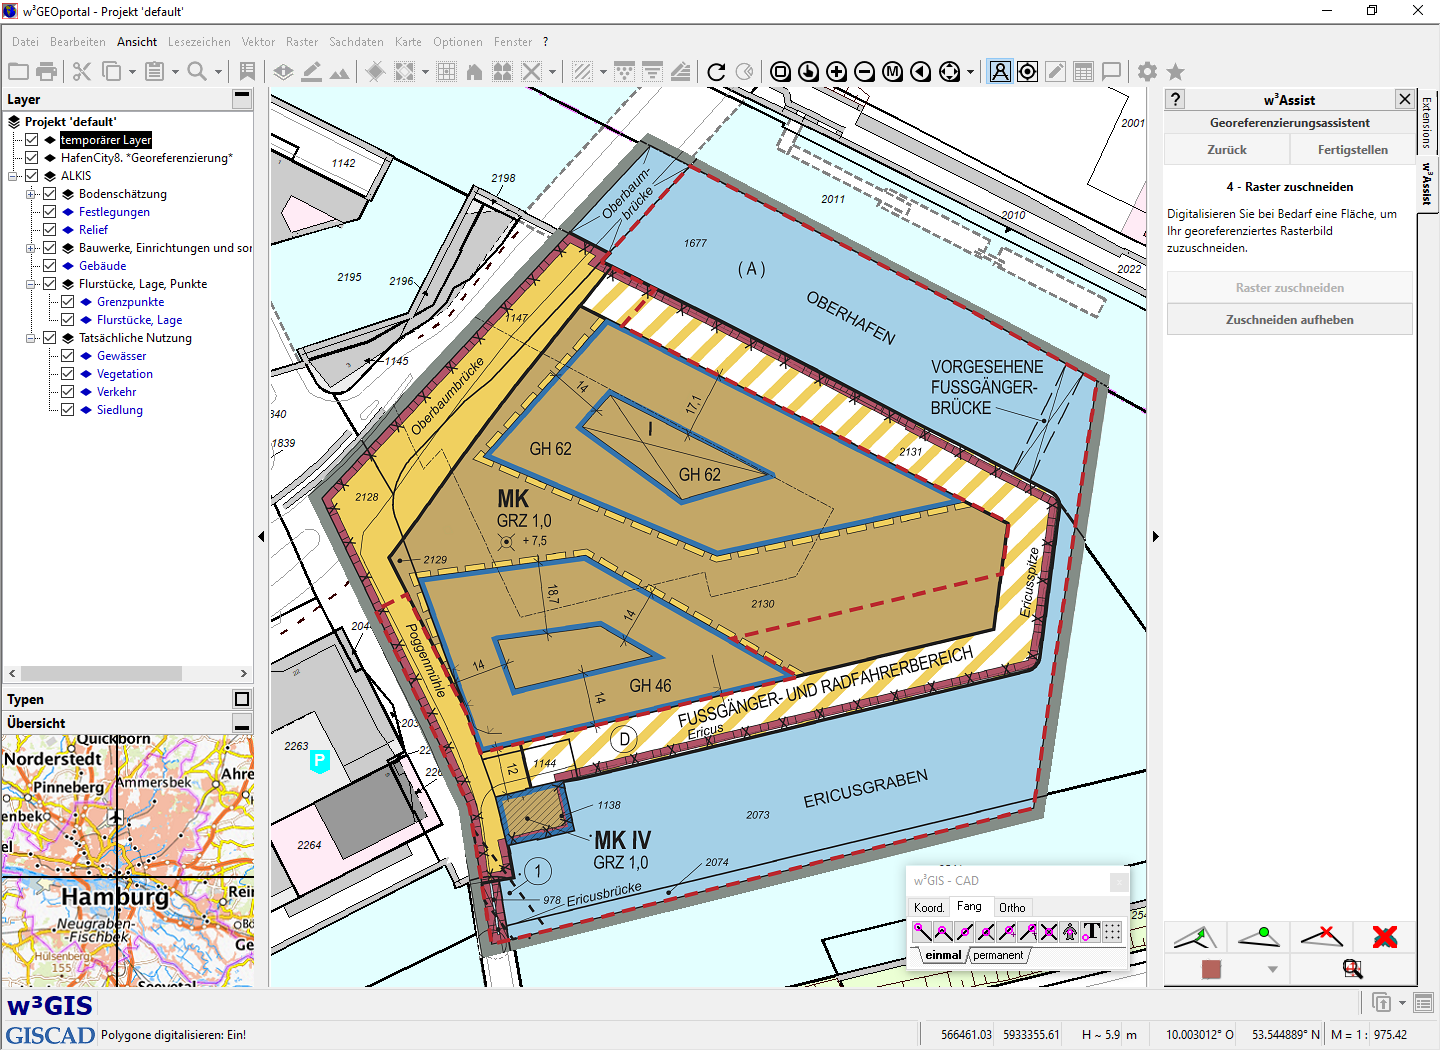Click the zoom in plus circle icon
The height and width of the screenshot is (1050, 1440).
click(837, 71)
